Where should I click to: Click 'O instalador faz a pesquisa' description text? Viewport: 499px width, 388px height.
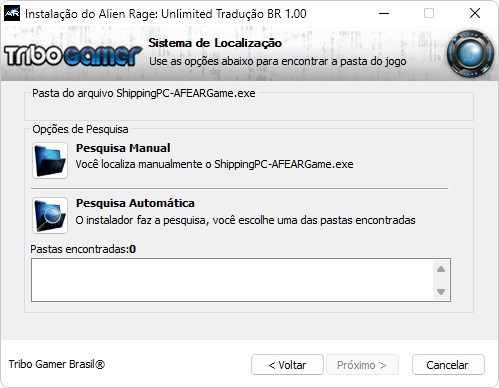click(245, 220)
